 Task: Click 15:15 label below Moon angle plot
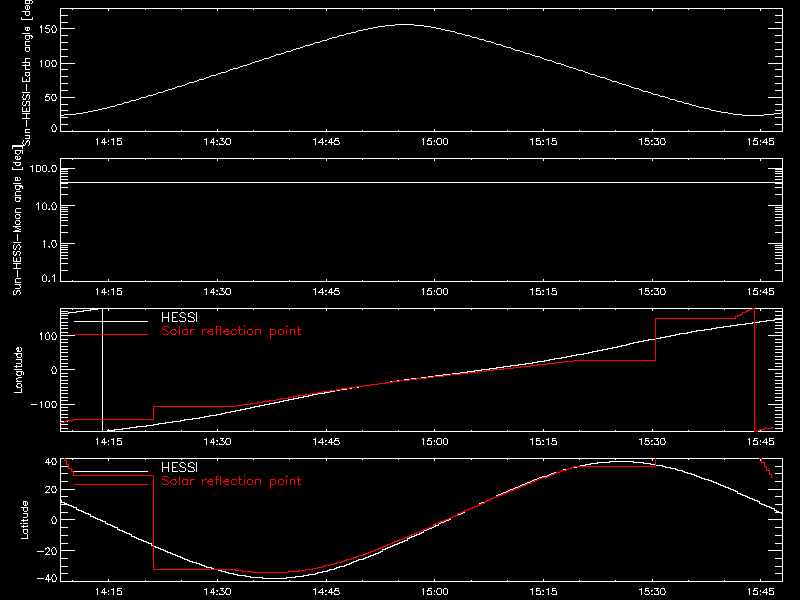click(x=543, y=292)
